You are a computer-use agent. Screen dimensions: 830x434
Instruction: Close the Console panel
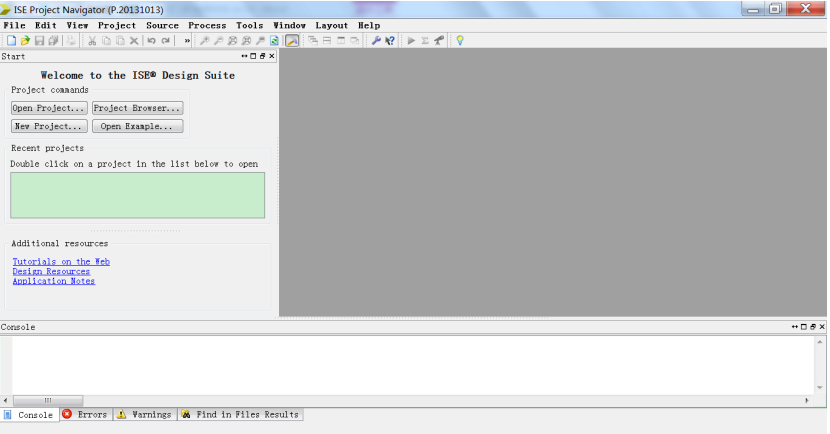click(822, 327)
